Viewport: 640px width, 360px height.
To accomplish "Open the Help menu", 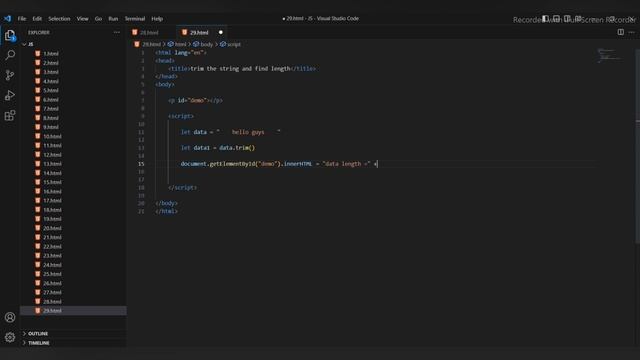I will (157, 19).
